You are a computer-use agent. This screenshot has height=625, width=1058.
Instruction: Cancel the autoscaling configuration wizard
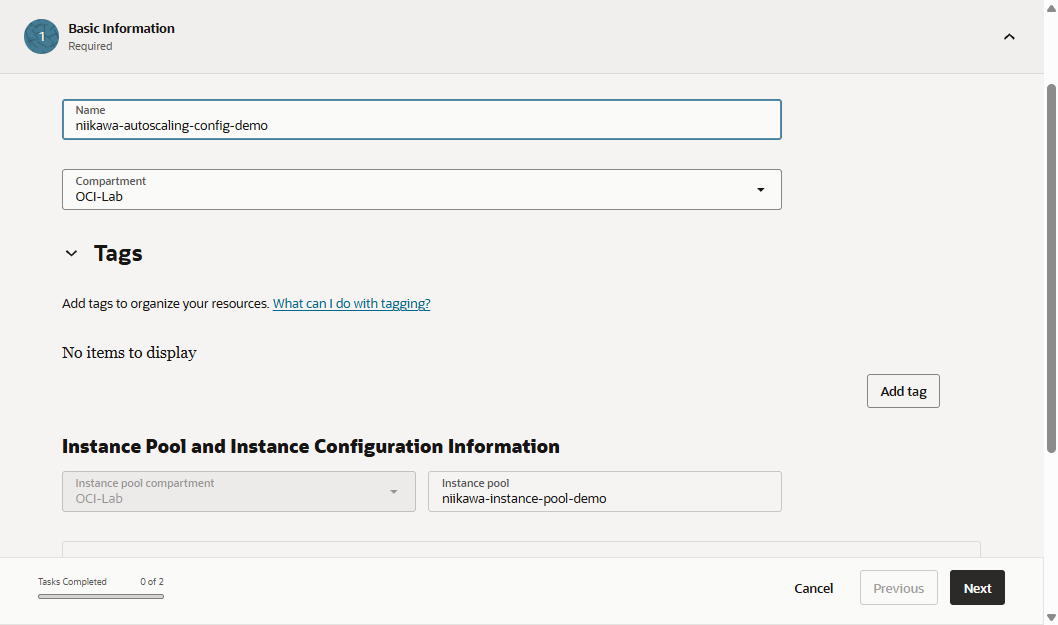[x=813, y=588]
